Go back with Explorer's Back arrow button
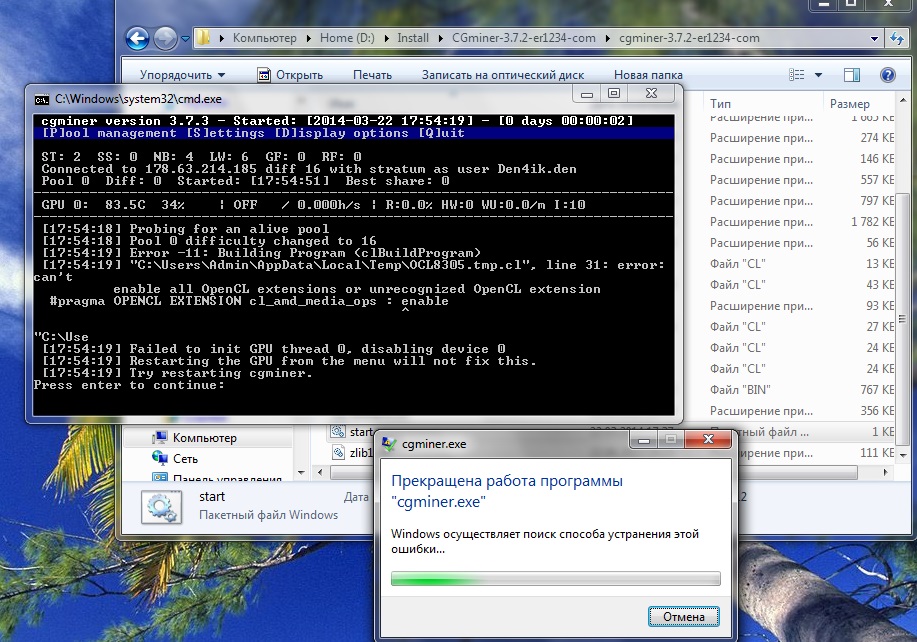This screenshot has width=917, height=642. 137,39
